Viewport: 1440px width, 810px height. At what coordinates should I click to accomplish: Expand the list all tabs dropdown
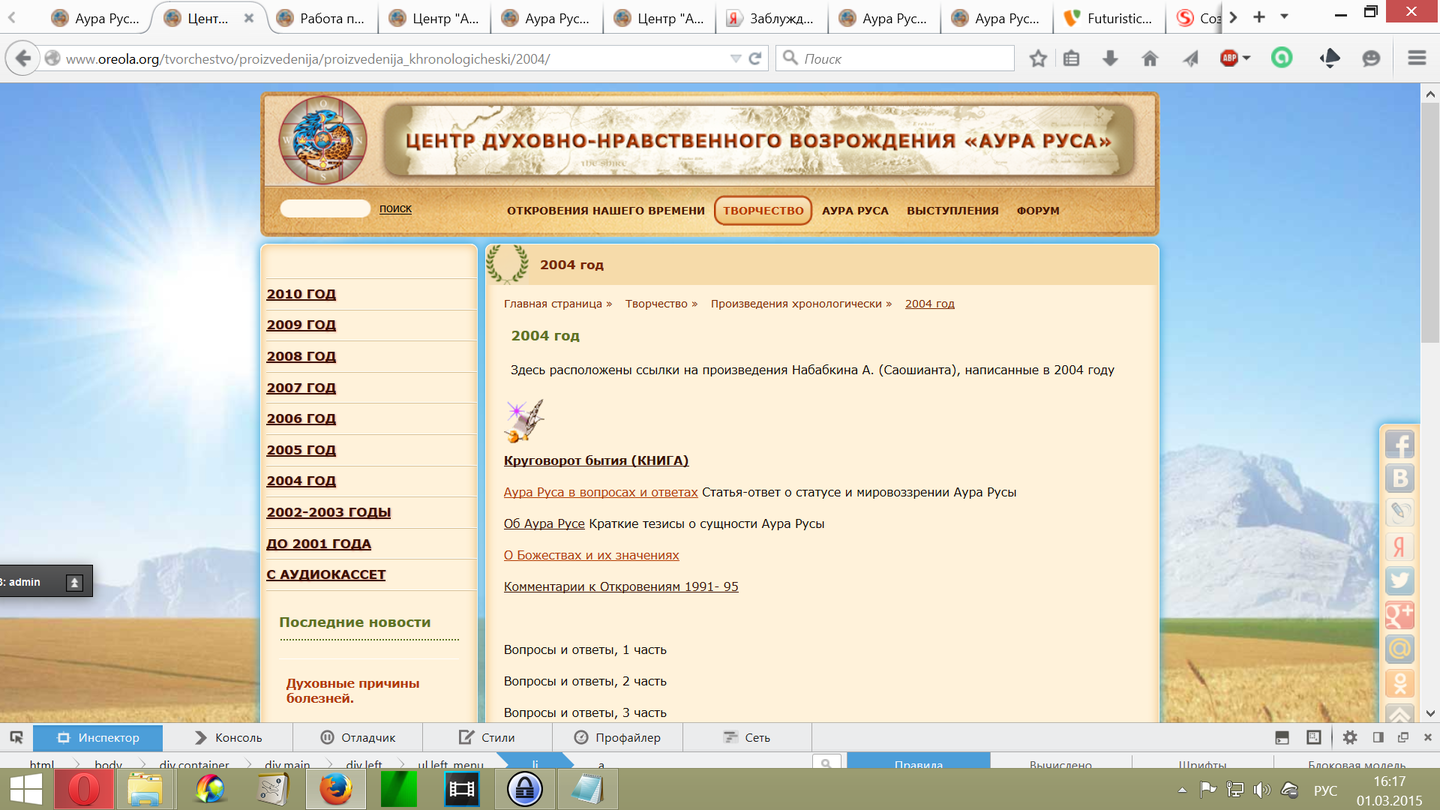pyautogui.click(x=1284, y=17)
